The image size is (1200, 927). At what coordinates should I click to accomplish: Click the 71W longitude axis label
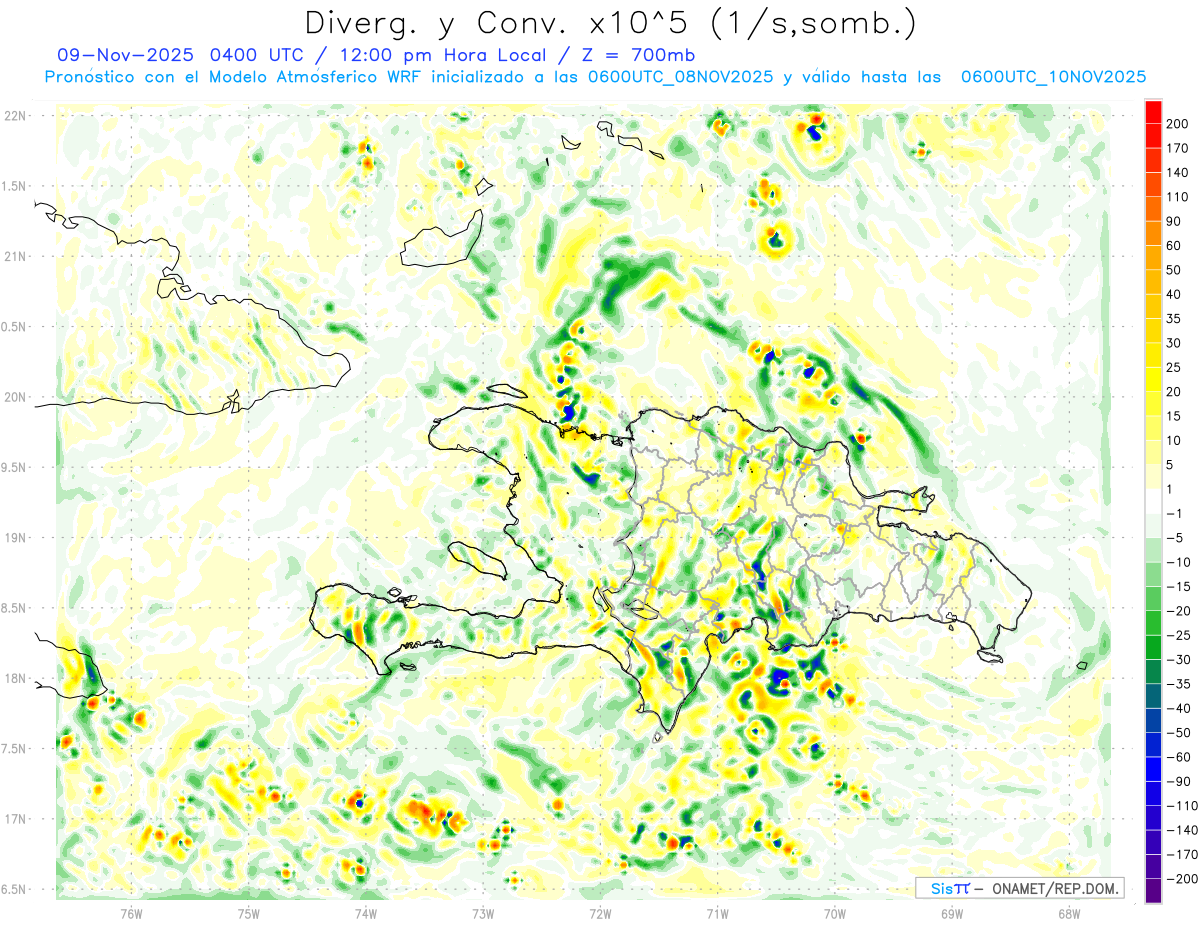pyautogui.click(x=717, y=913)
